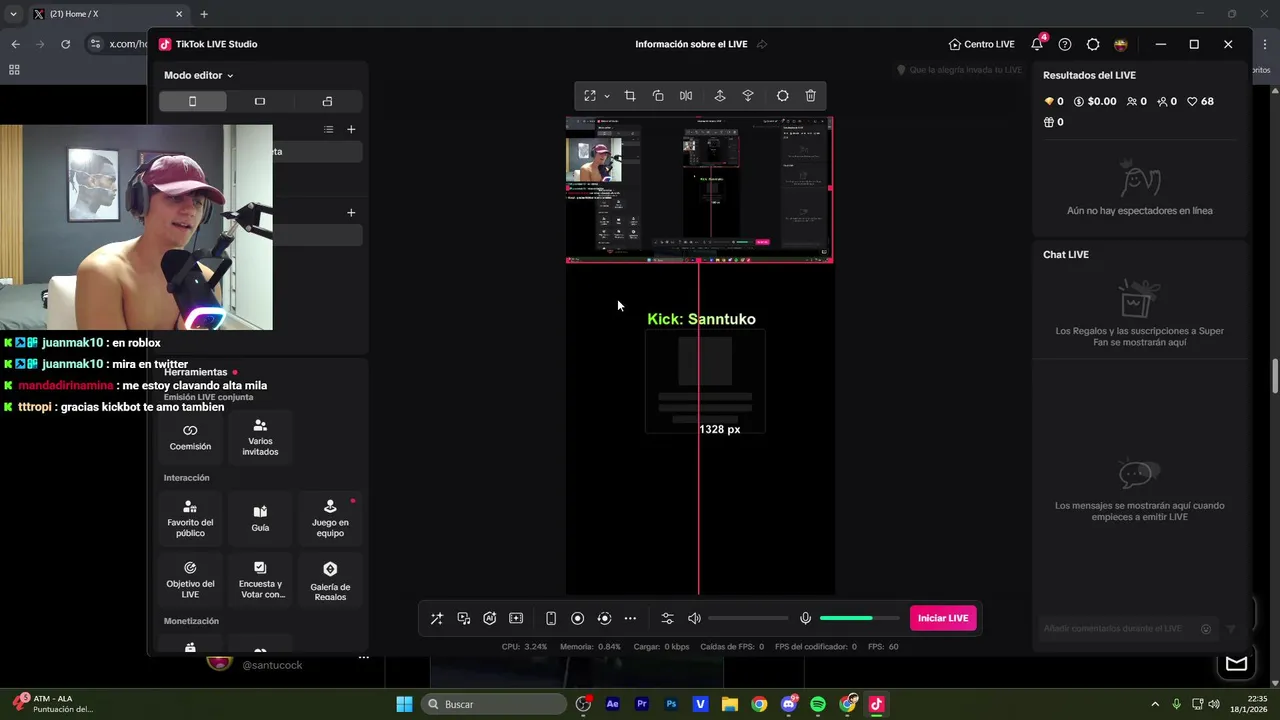Click the Iniciar LIVE button
The image size is (1280, 720).
pos(943,618)
